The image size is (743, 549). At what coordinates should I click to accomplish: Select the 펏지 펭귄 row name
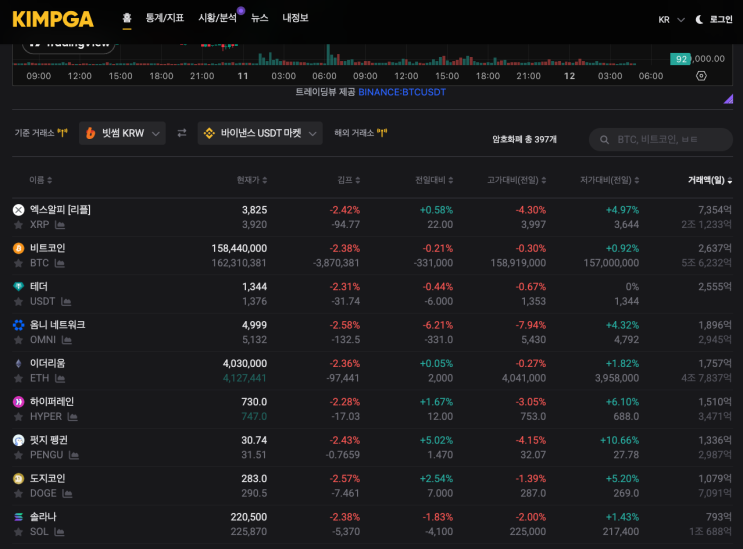click(x=49, y=440)
